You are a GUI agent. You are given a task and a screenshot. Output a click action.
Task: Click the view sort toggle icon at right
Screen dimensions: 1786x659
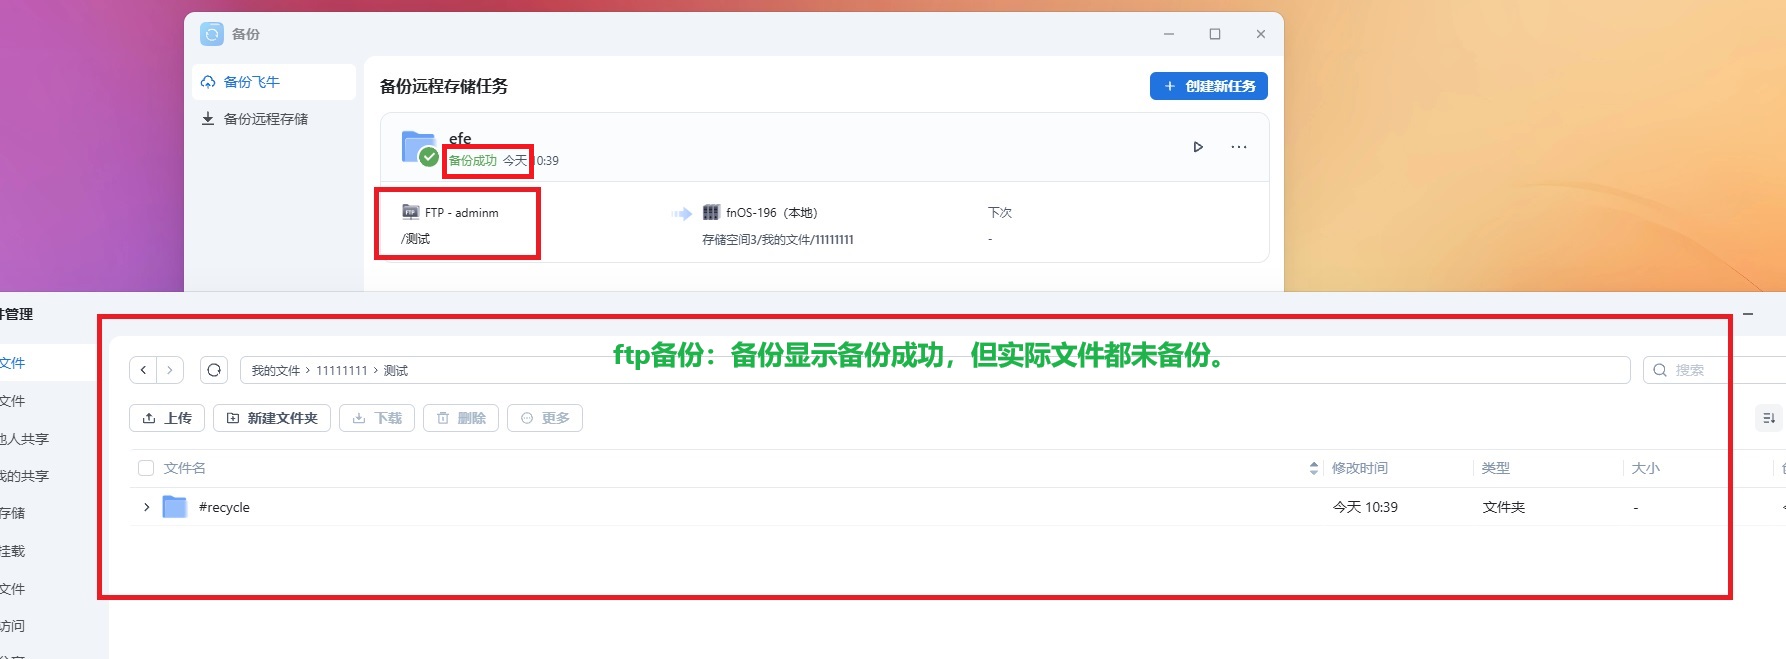point(1769,418)
